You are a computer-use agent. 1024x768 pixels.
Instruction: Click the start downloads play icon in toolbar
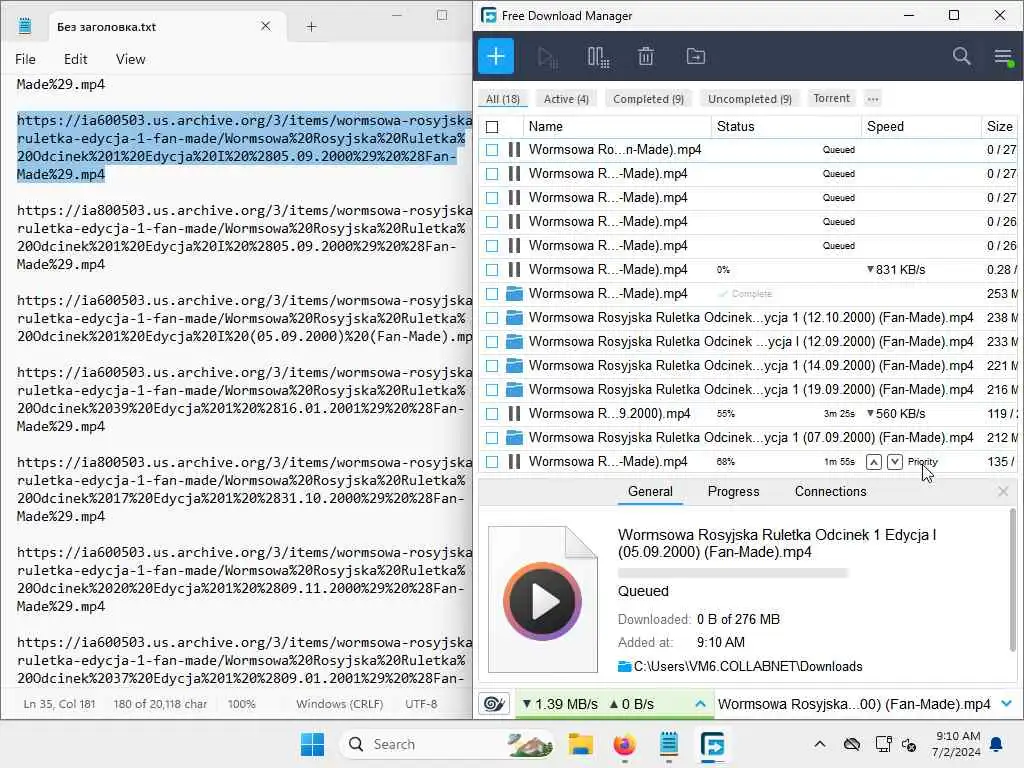(547, 57)
